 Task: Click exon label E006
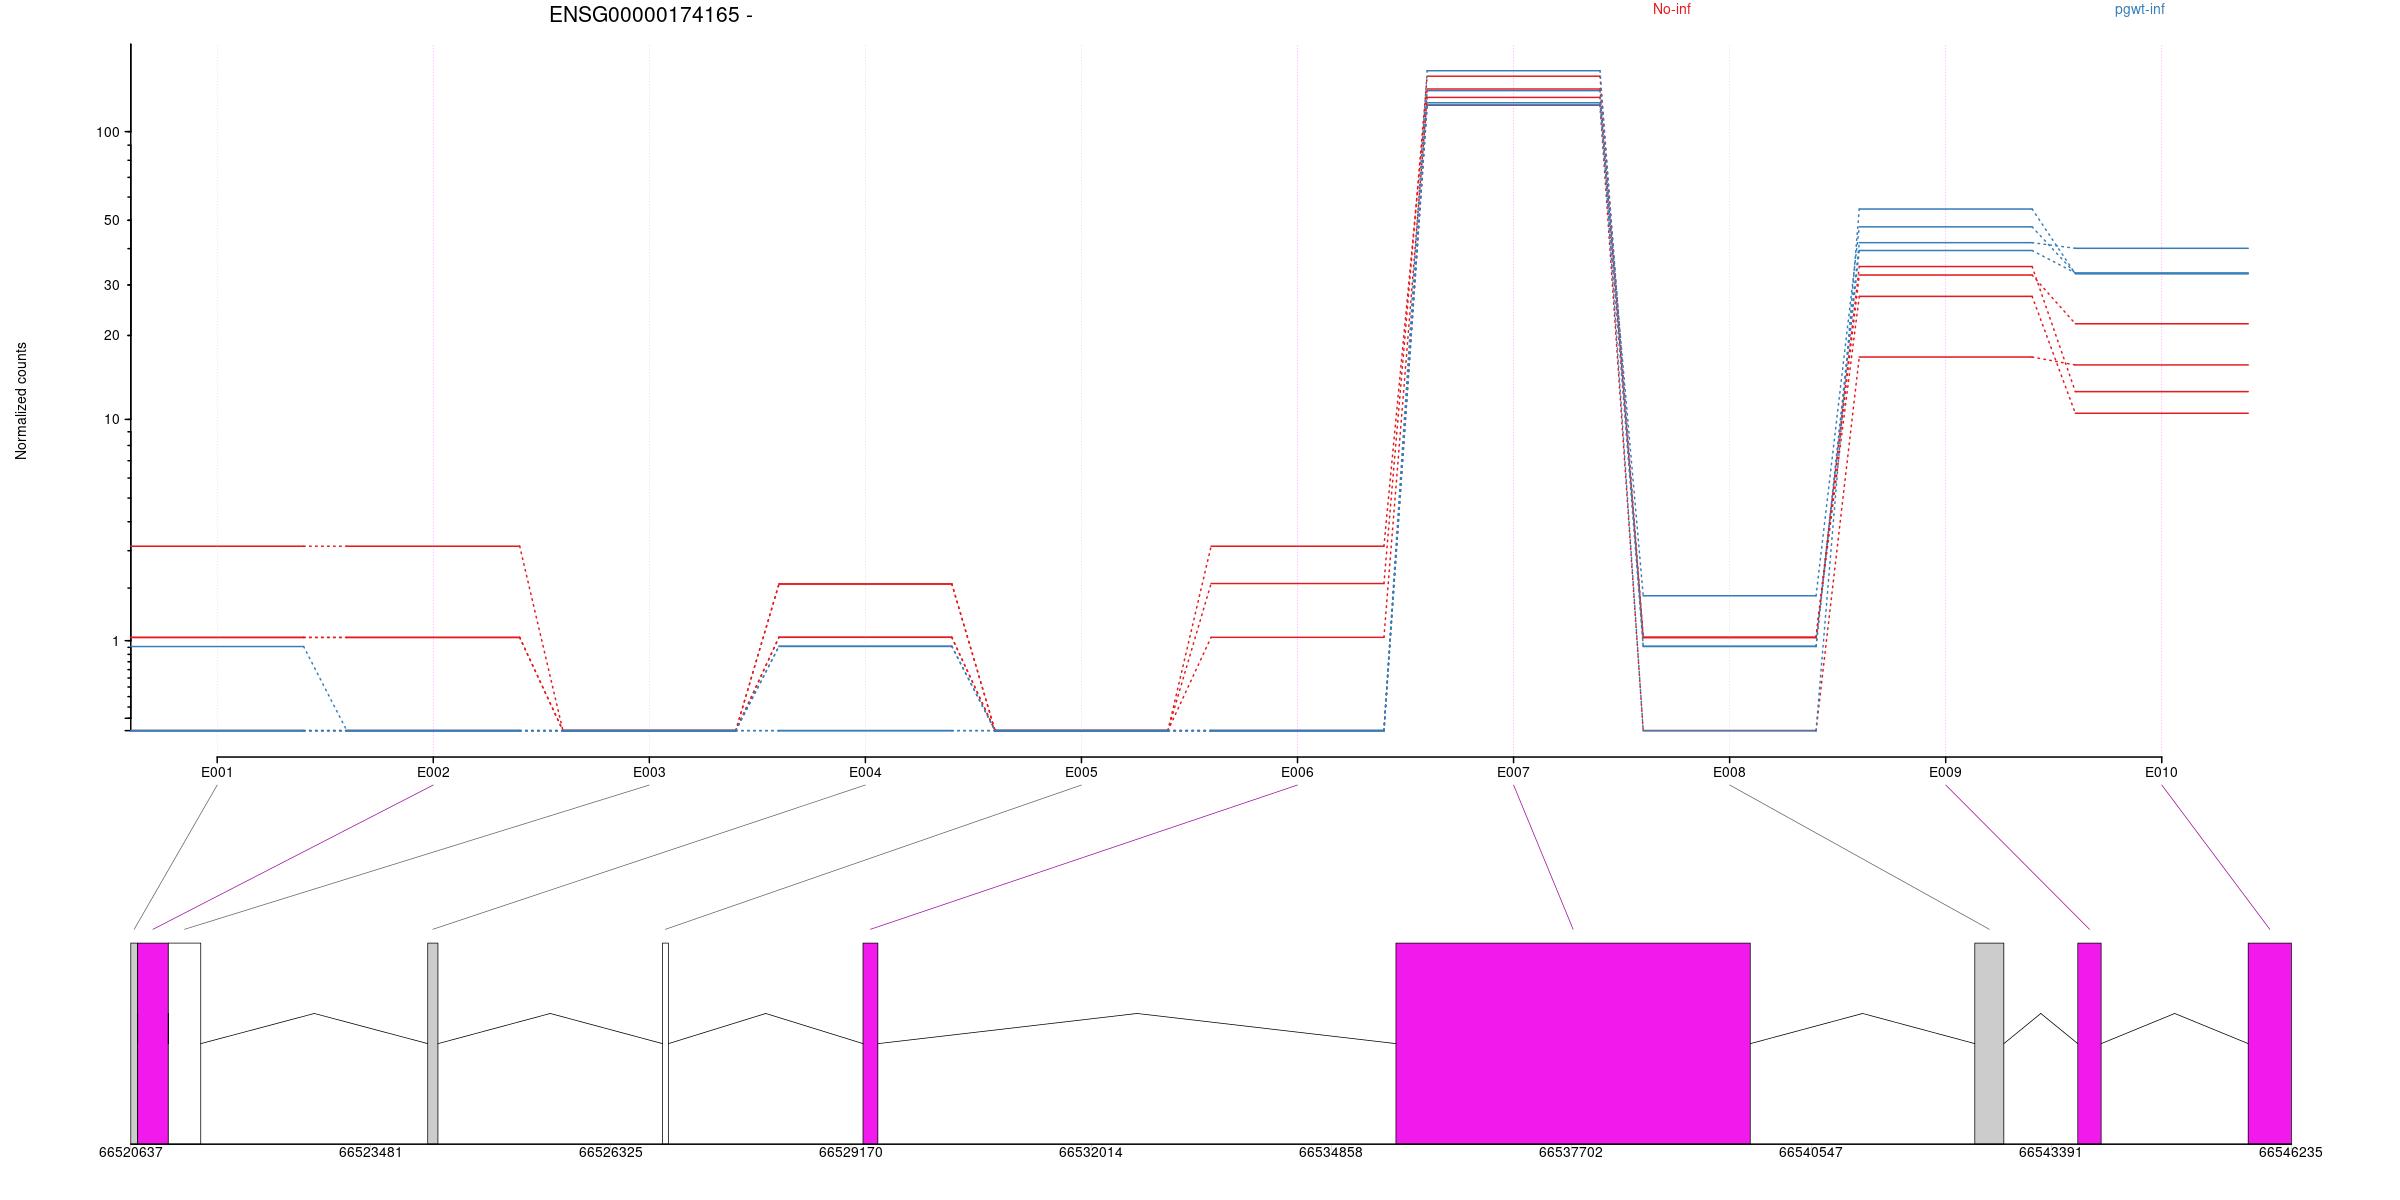pos(1297,772)
